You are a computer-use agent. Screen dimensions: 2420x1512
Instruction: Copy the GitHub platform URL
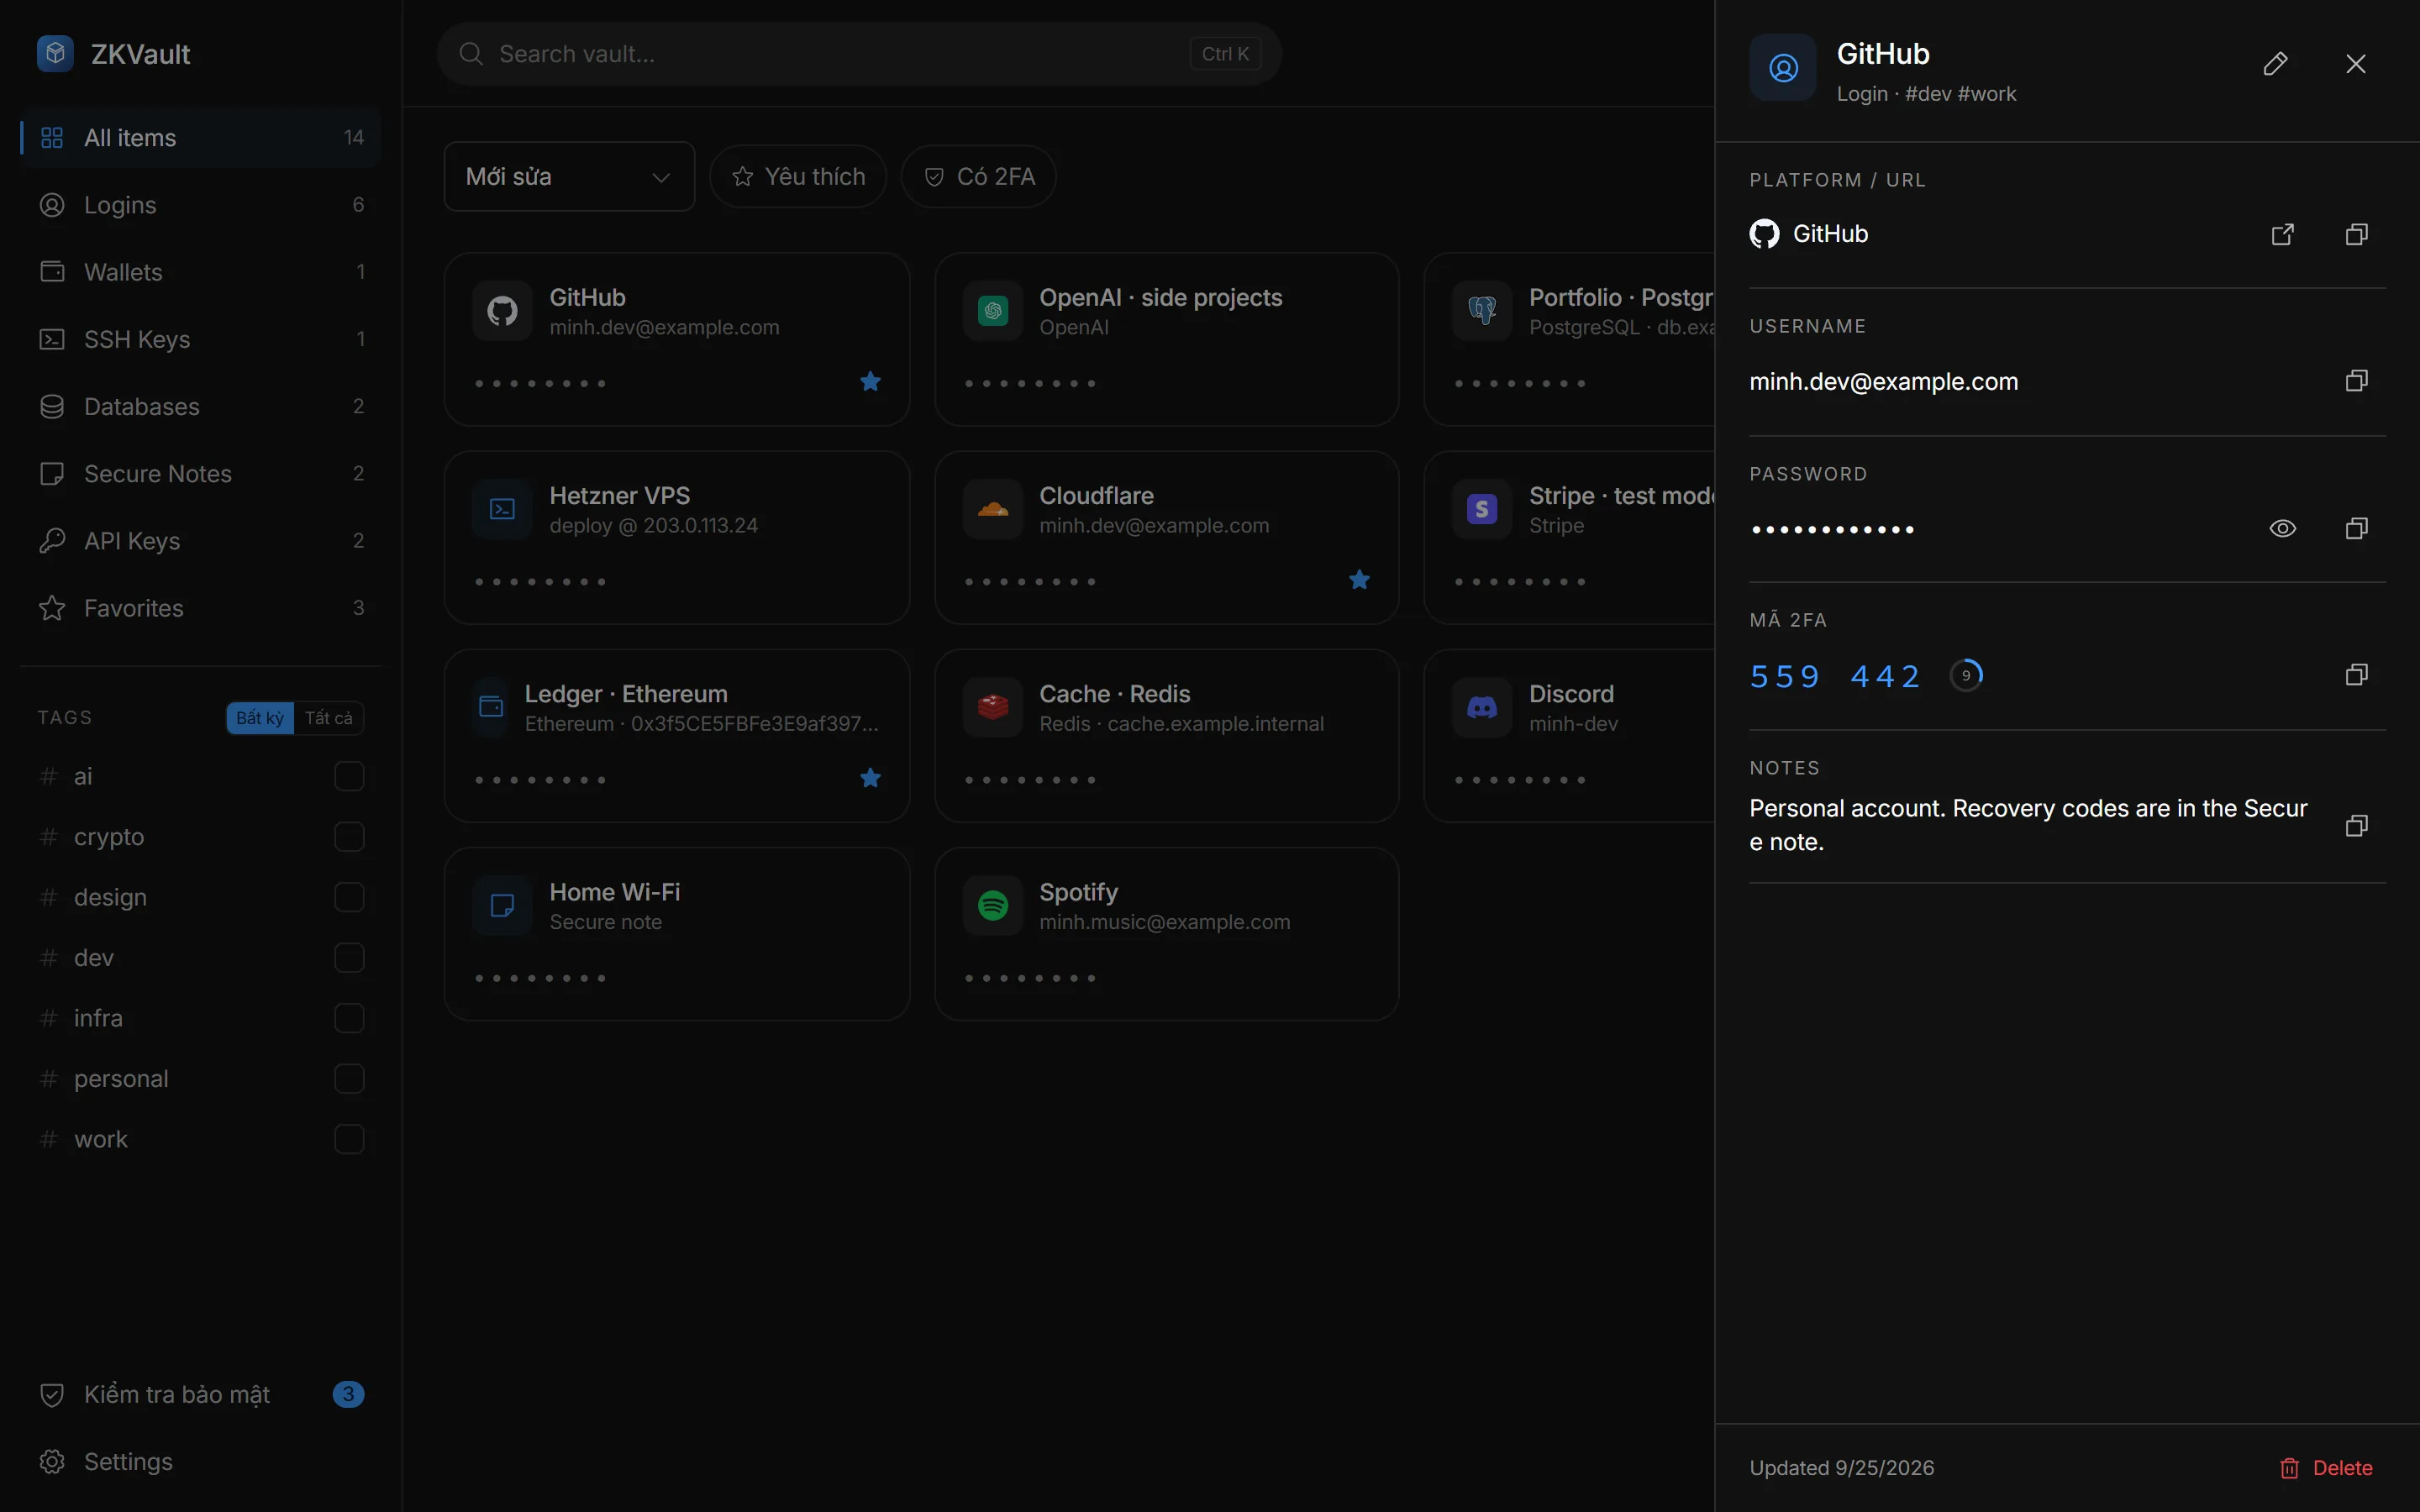coord(2356,234)
